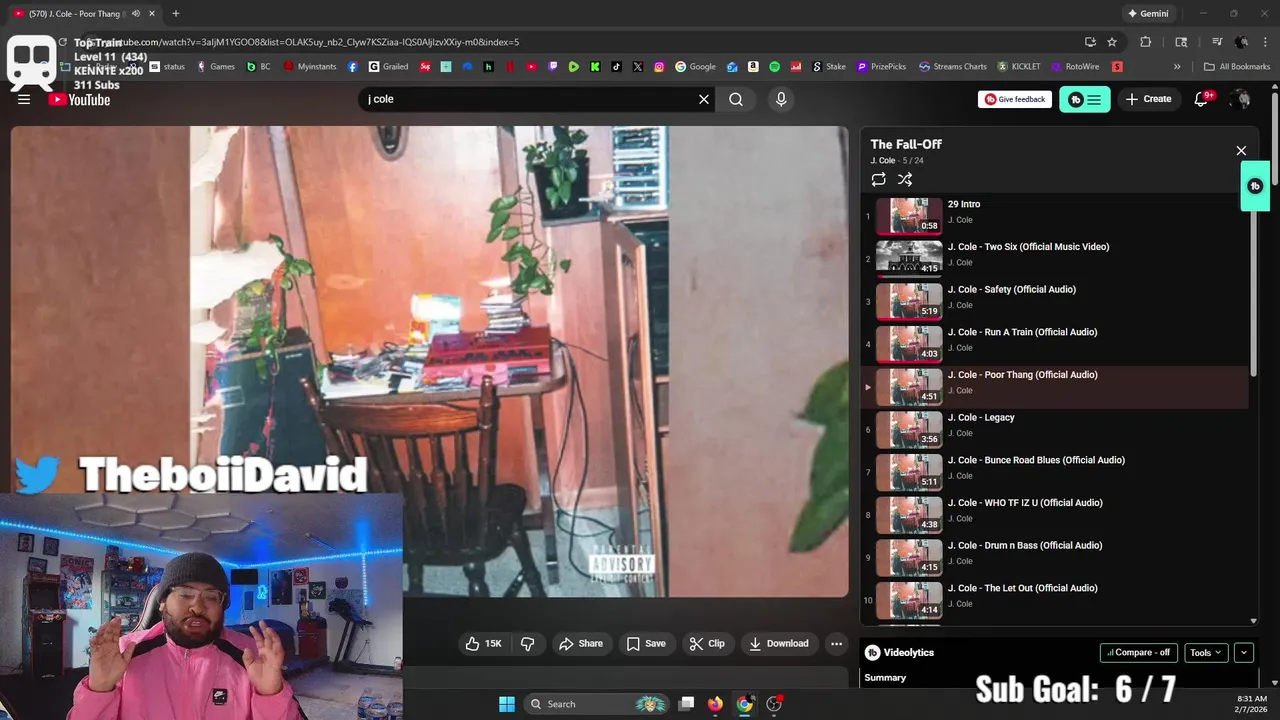Toggle Videolytics Compare - off button
The height and width of the screenshot is (720, 1280).
tap(1139, 653)
